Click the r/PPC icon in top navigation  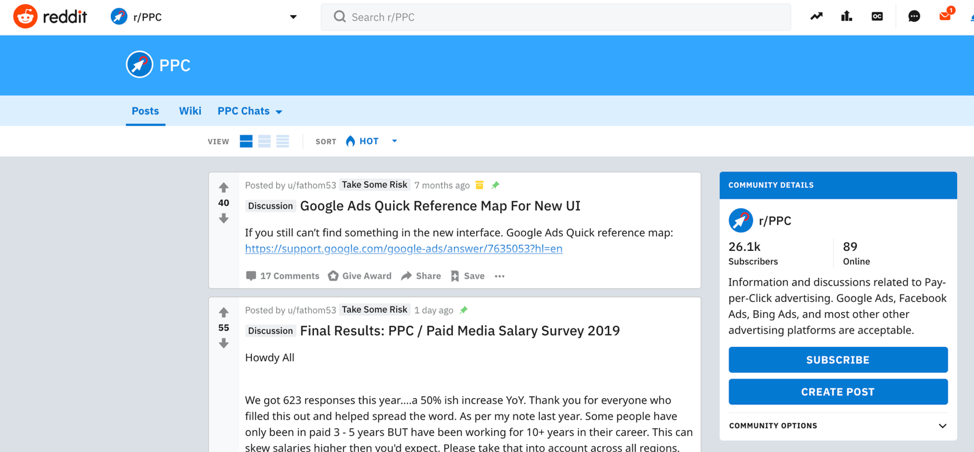tap(119, 17)
